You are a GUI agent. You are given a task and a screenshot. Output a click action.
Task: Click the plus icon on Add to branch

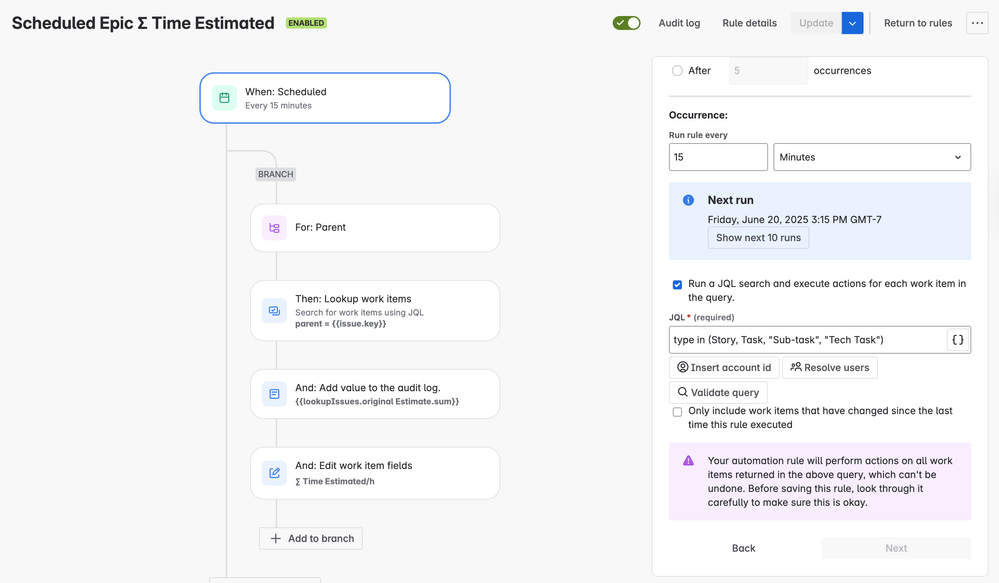click(x=275, y=538)
